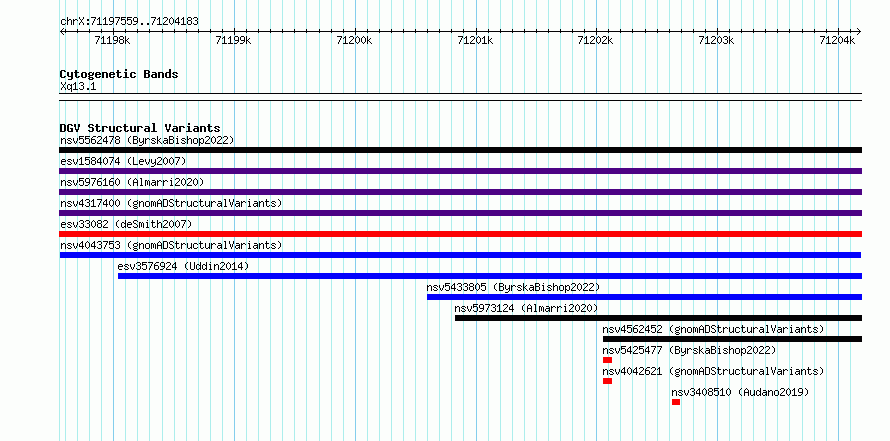Viewport: 890px width, 441px height.
Task: Open the nsv5425477 (ByrskaBishop2022) label
Action: point(689,350)
